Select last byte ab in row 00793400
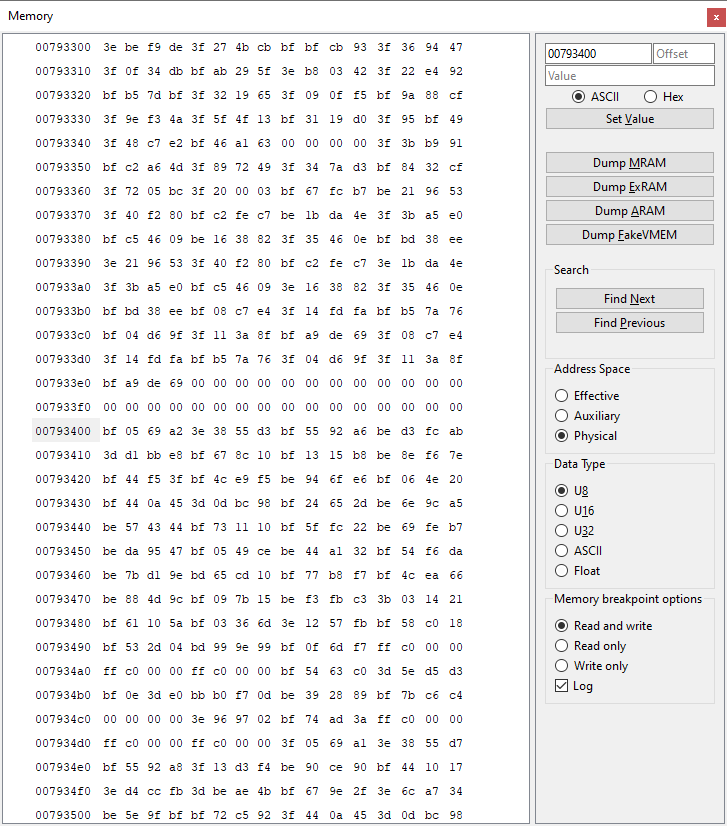This screenshot has height=826, width=727. (456, 431)
